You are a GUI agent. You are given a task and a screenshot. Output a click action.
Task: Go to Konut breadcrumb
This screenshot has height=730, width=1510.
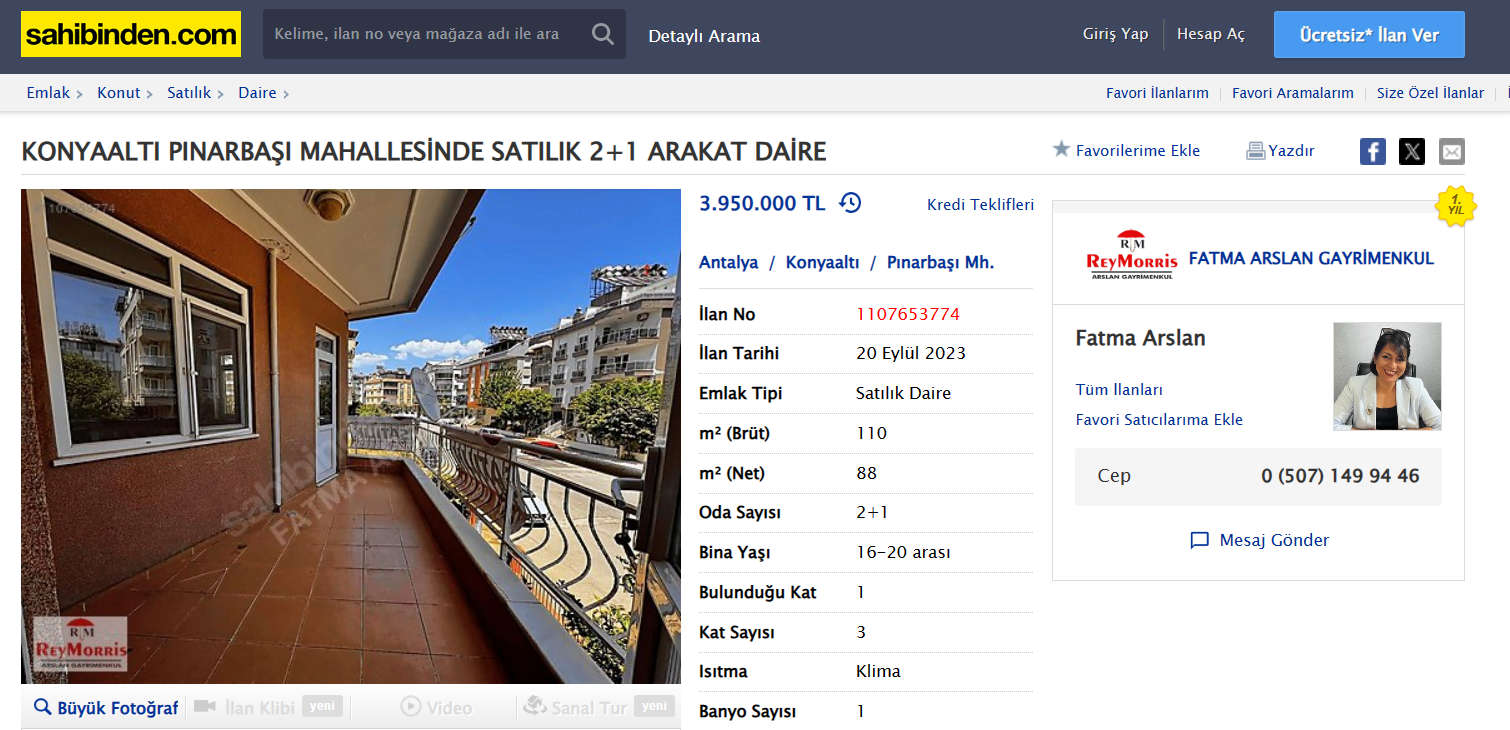pos(119,93)
